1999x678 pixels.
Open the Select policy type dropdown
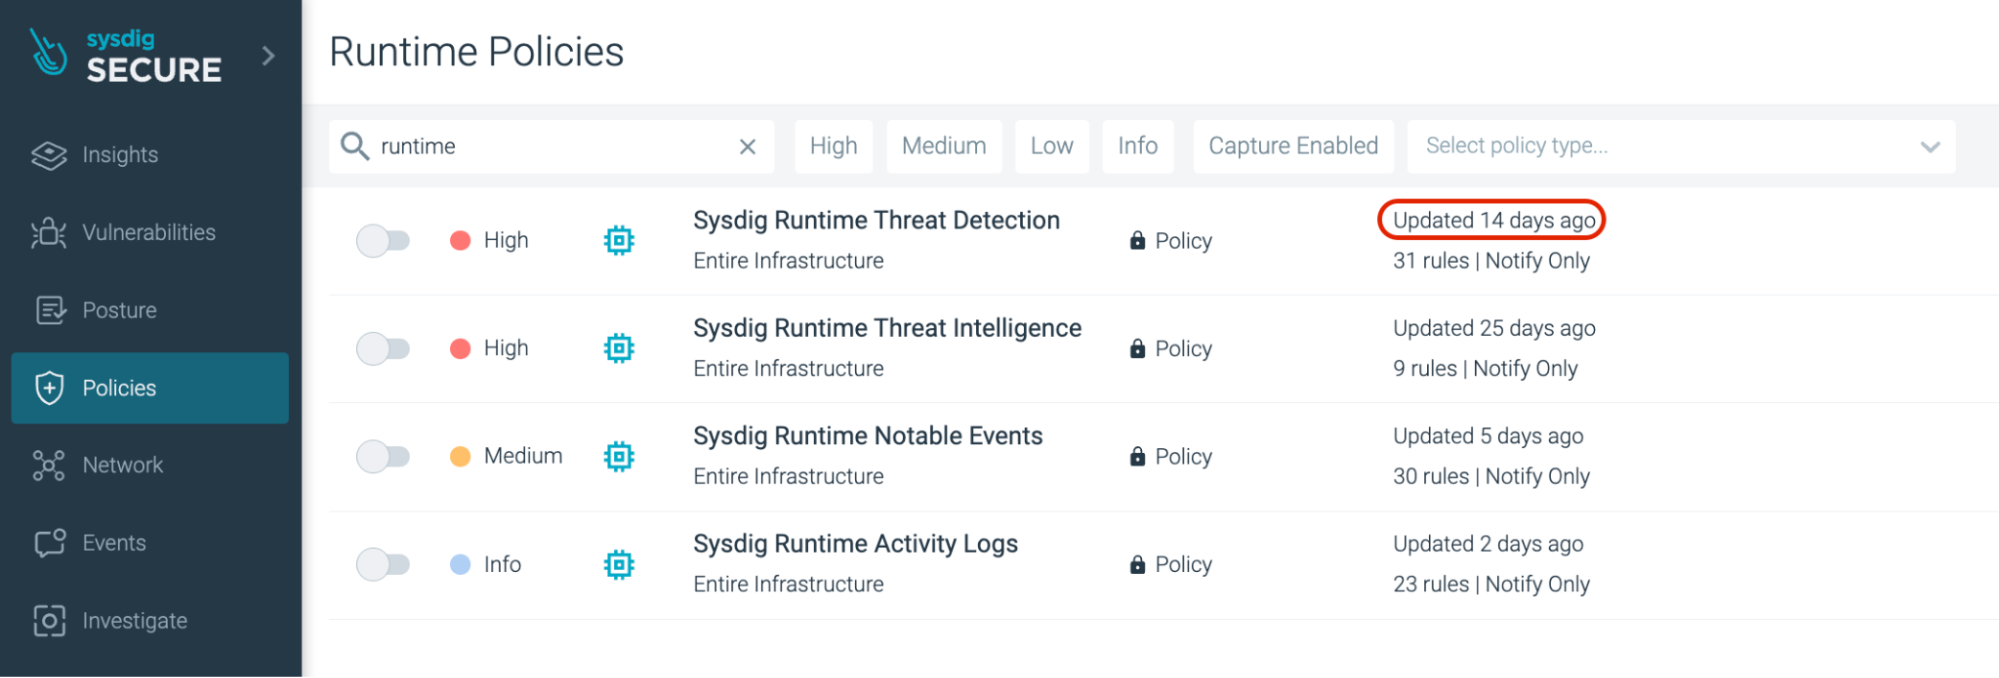pos(1660,146)
